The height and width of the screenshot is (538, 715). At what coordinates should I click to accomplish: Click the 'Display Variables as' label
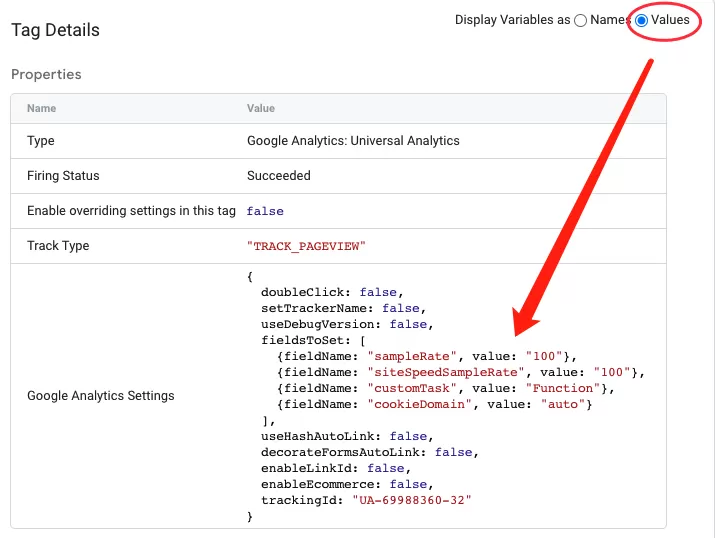pos(513,20)
